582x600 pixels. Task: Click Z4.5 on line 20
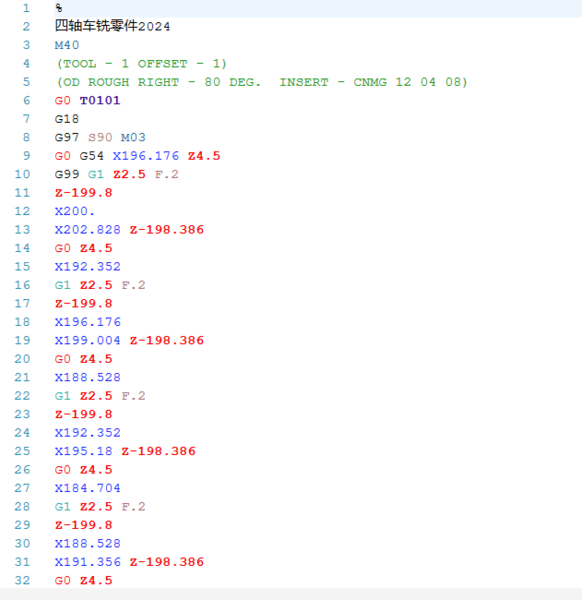click(x=96, y=359)
